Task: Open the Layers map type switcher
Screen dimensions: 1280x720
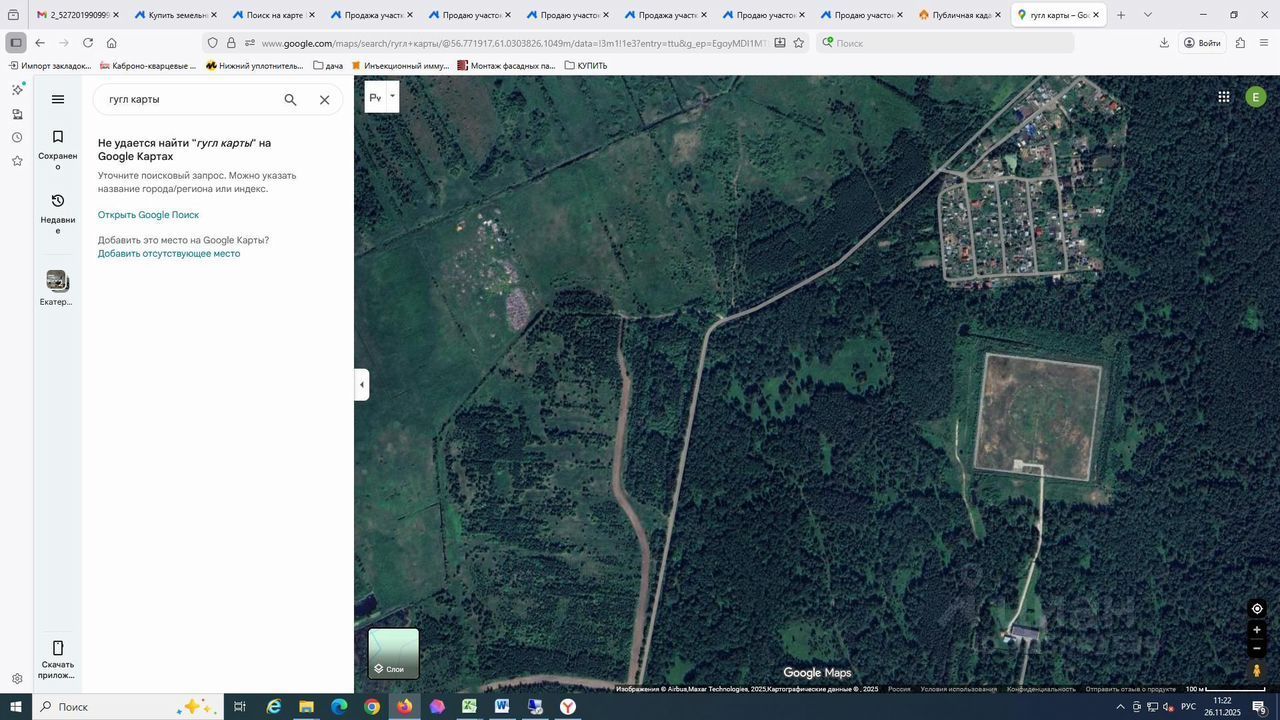Action: [394, 654]
